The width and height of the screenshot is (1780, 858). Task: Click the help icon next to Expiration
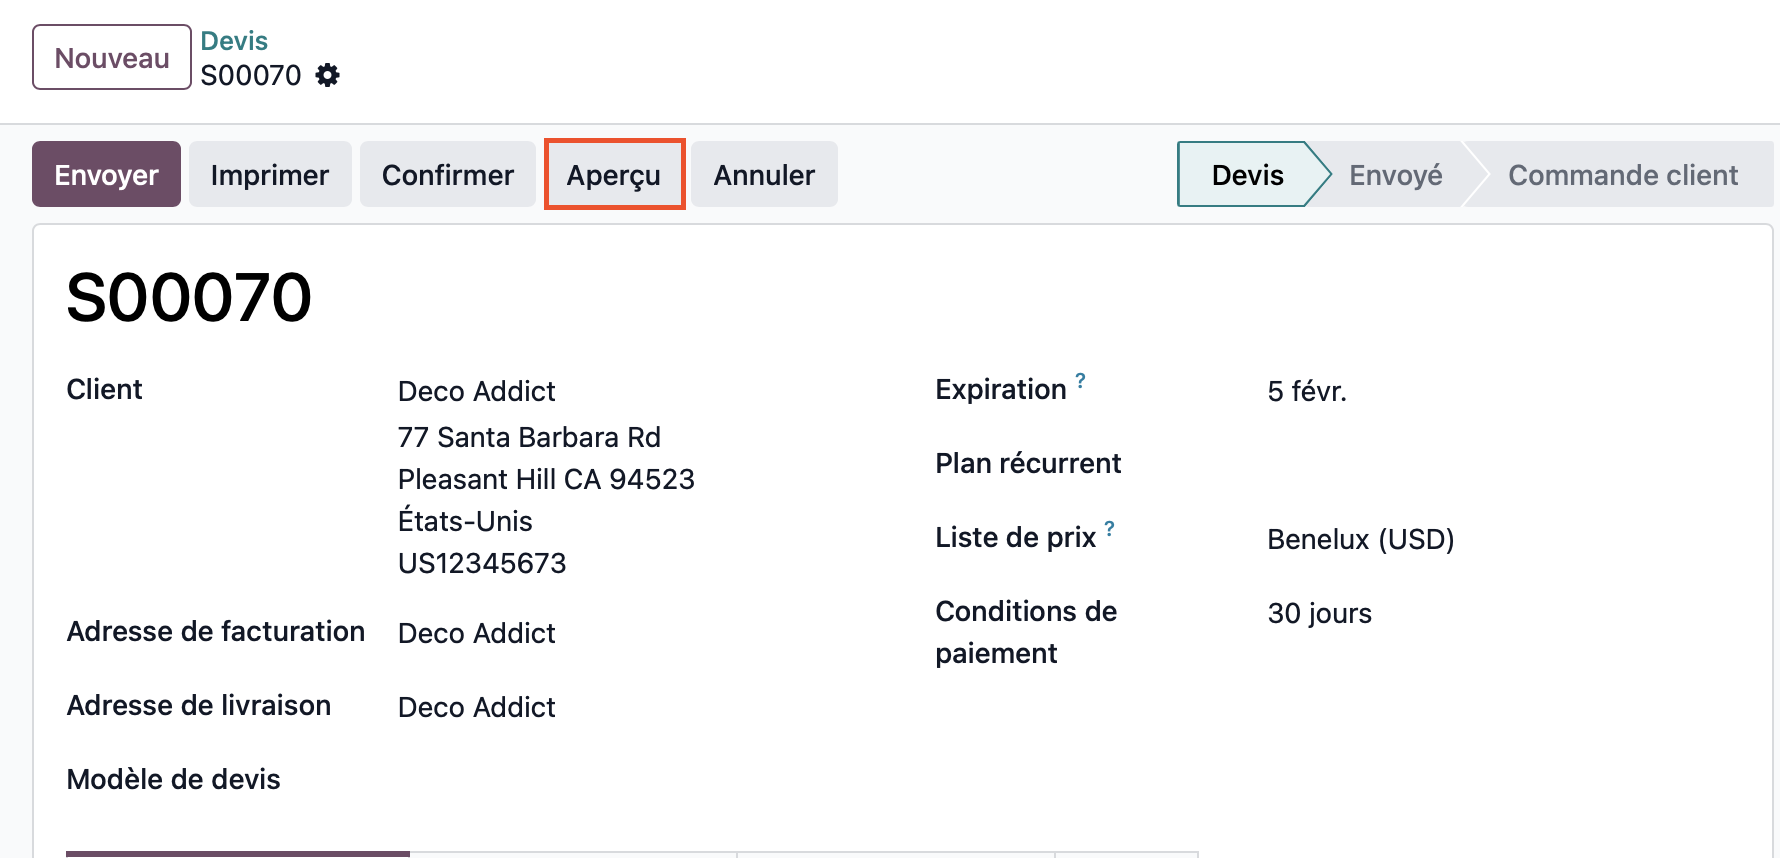(x=1080, y=380)
